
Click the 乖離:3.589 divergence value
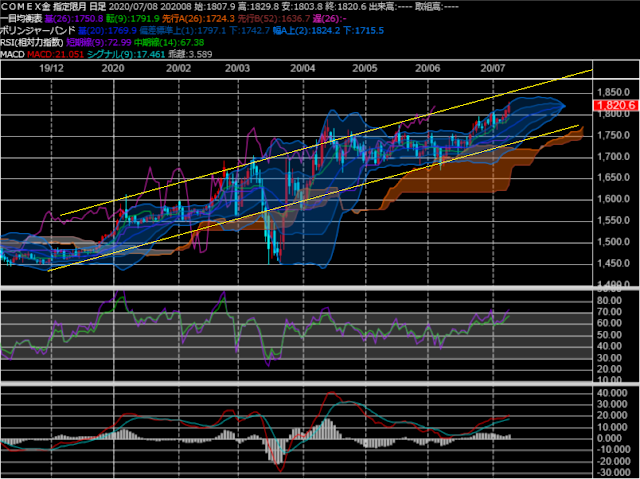190,54
